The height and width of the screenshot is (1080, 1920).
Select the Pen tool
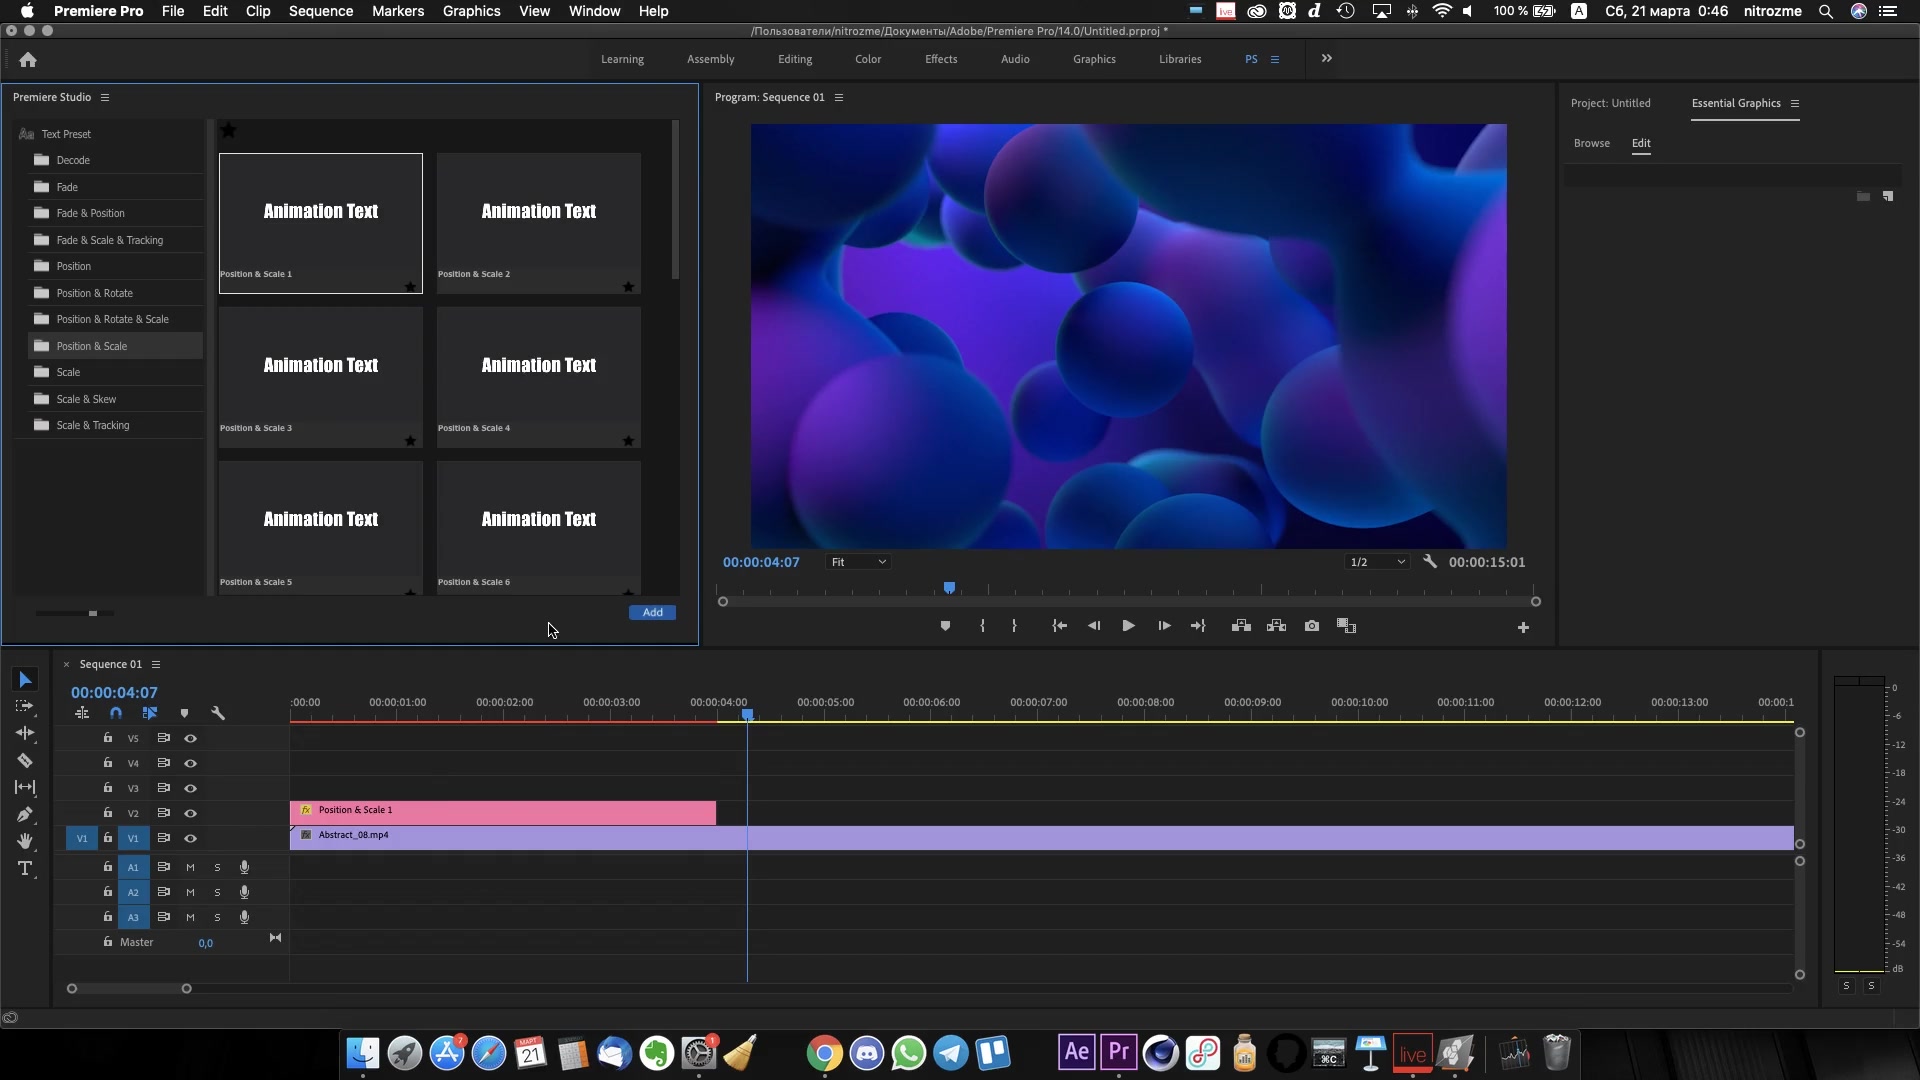tap(25, 814)
